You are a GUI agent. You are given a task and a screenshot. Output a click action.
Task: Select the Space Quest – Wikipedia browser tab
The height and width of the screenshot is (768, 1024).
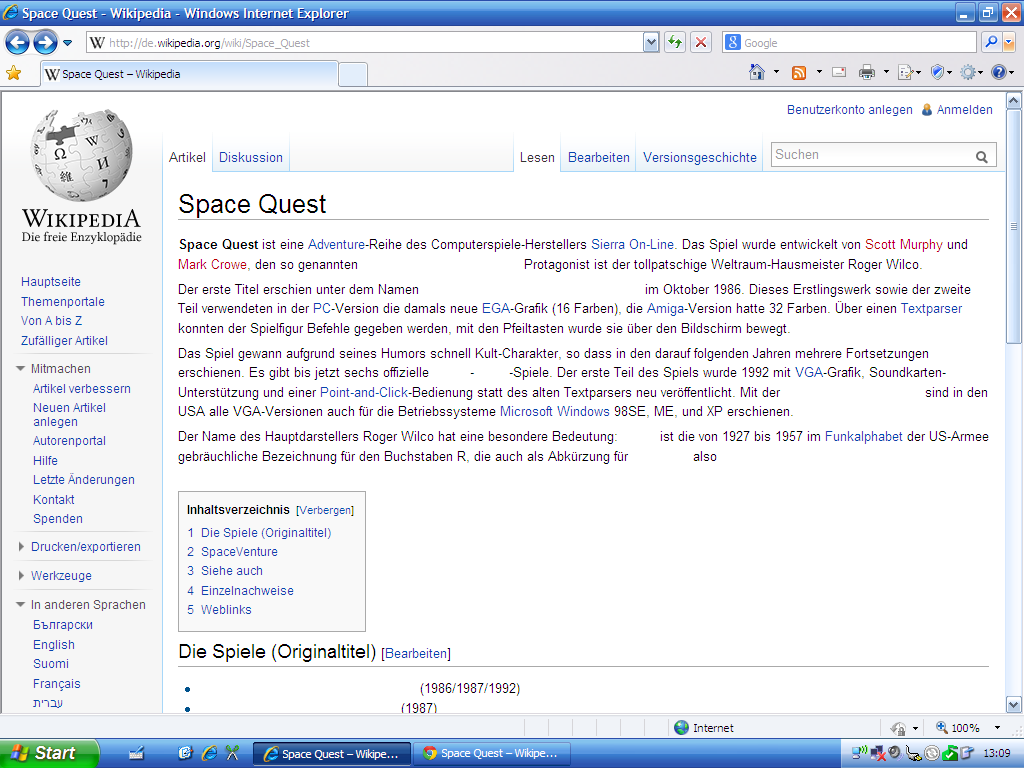coord(189,74)
